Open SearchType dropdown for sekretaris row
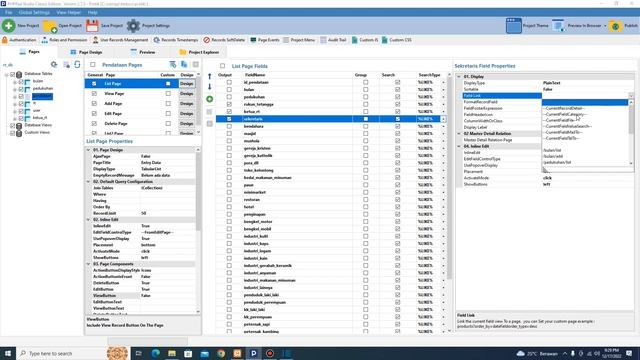The image size is (640, 360). click(x=443, y=119)
